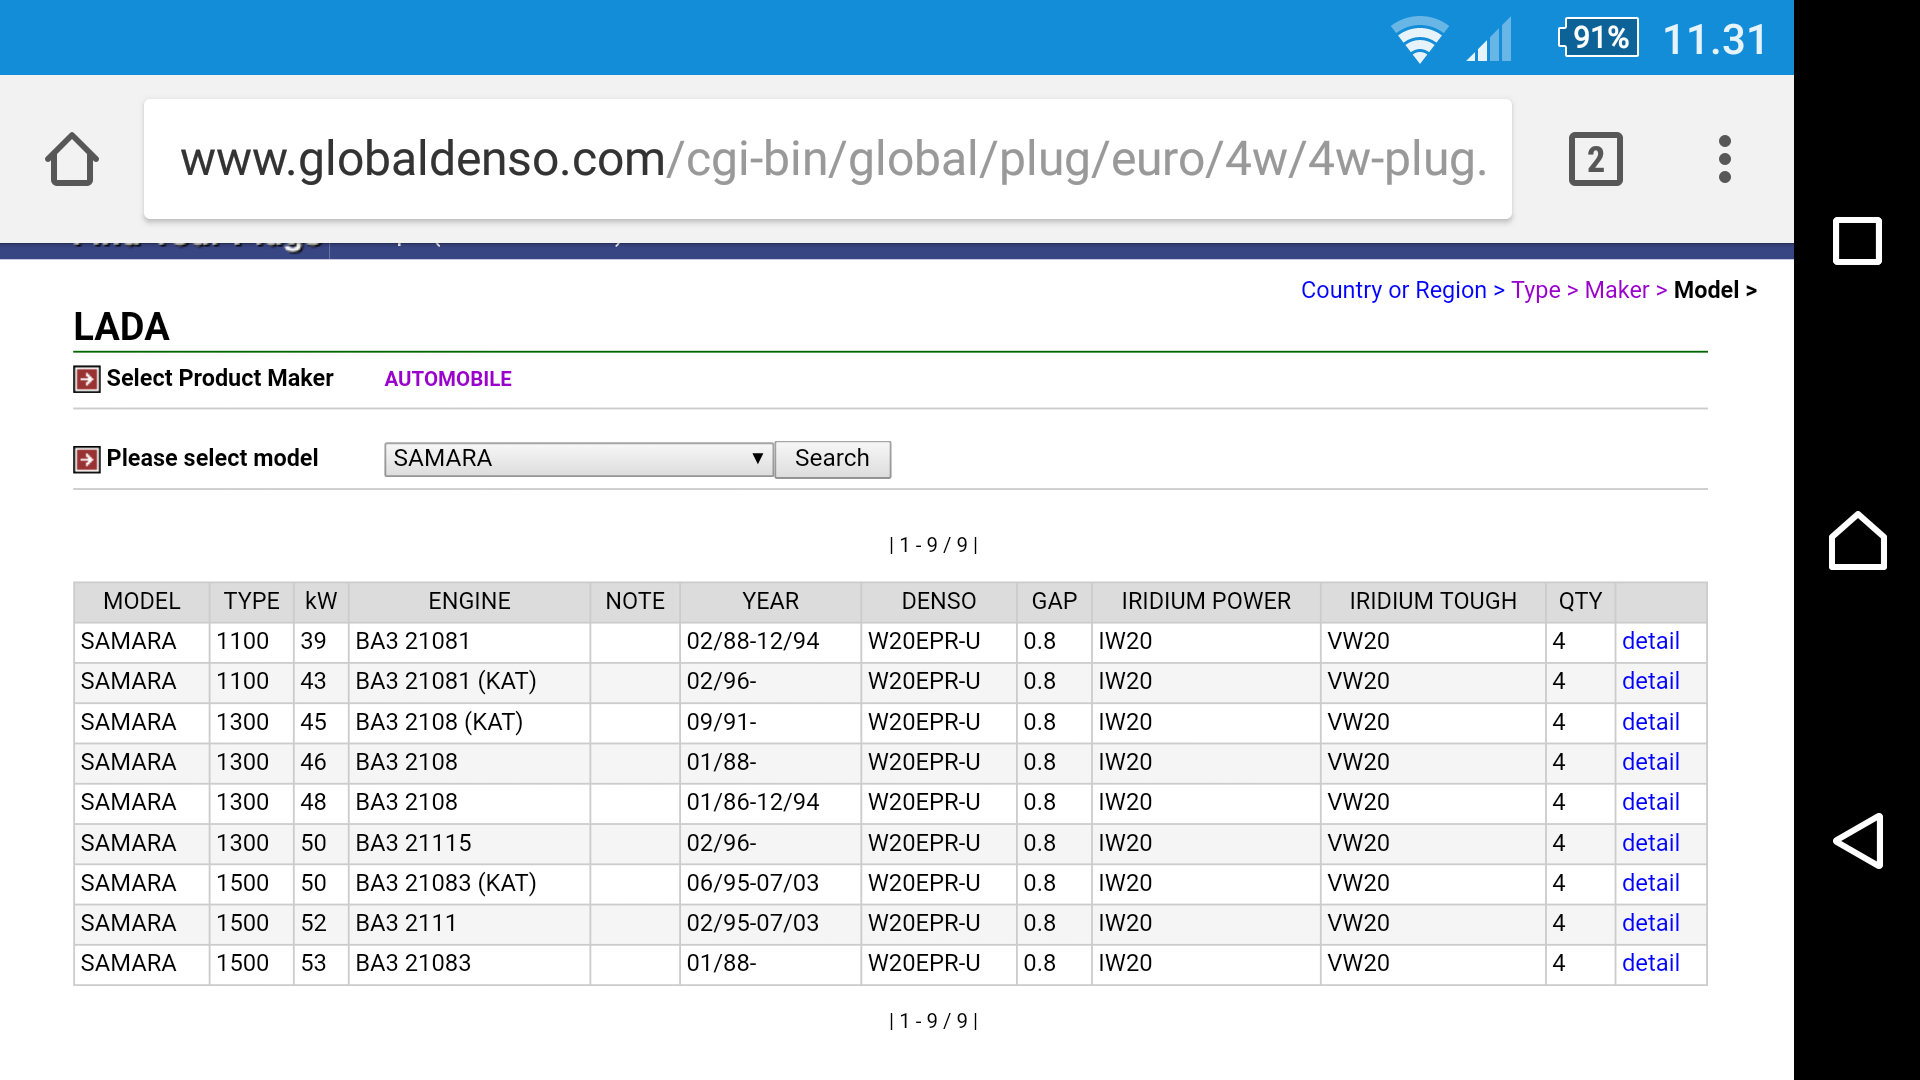Tap the Wi-Fi status icon
Viewport: 1920px width, 1080px height.
[x=1419, y=40]
